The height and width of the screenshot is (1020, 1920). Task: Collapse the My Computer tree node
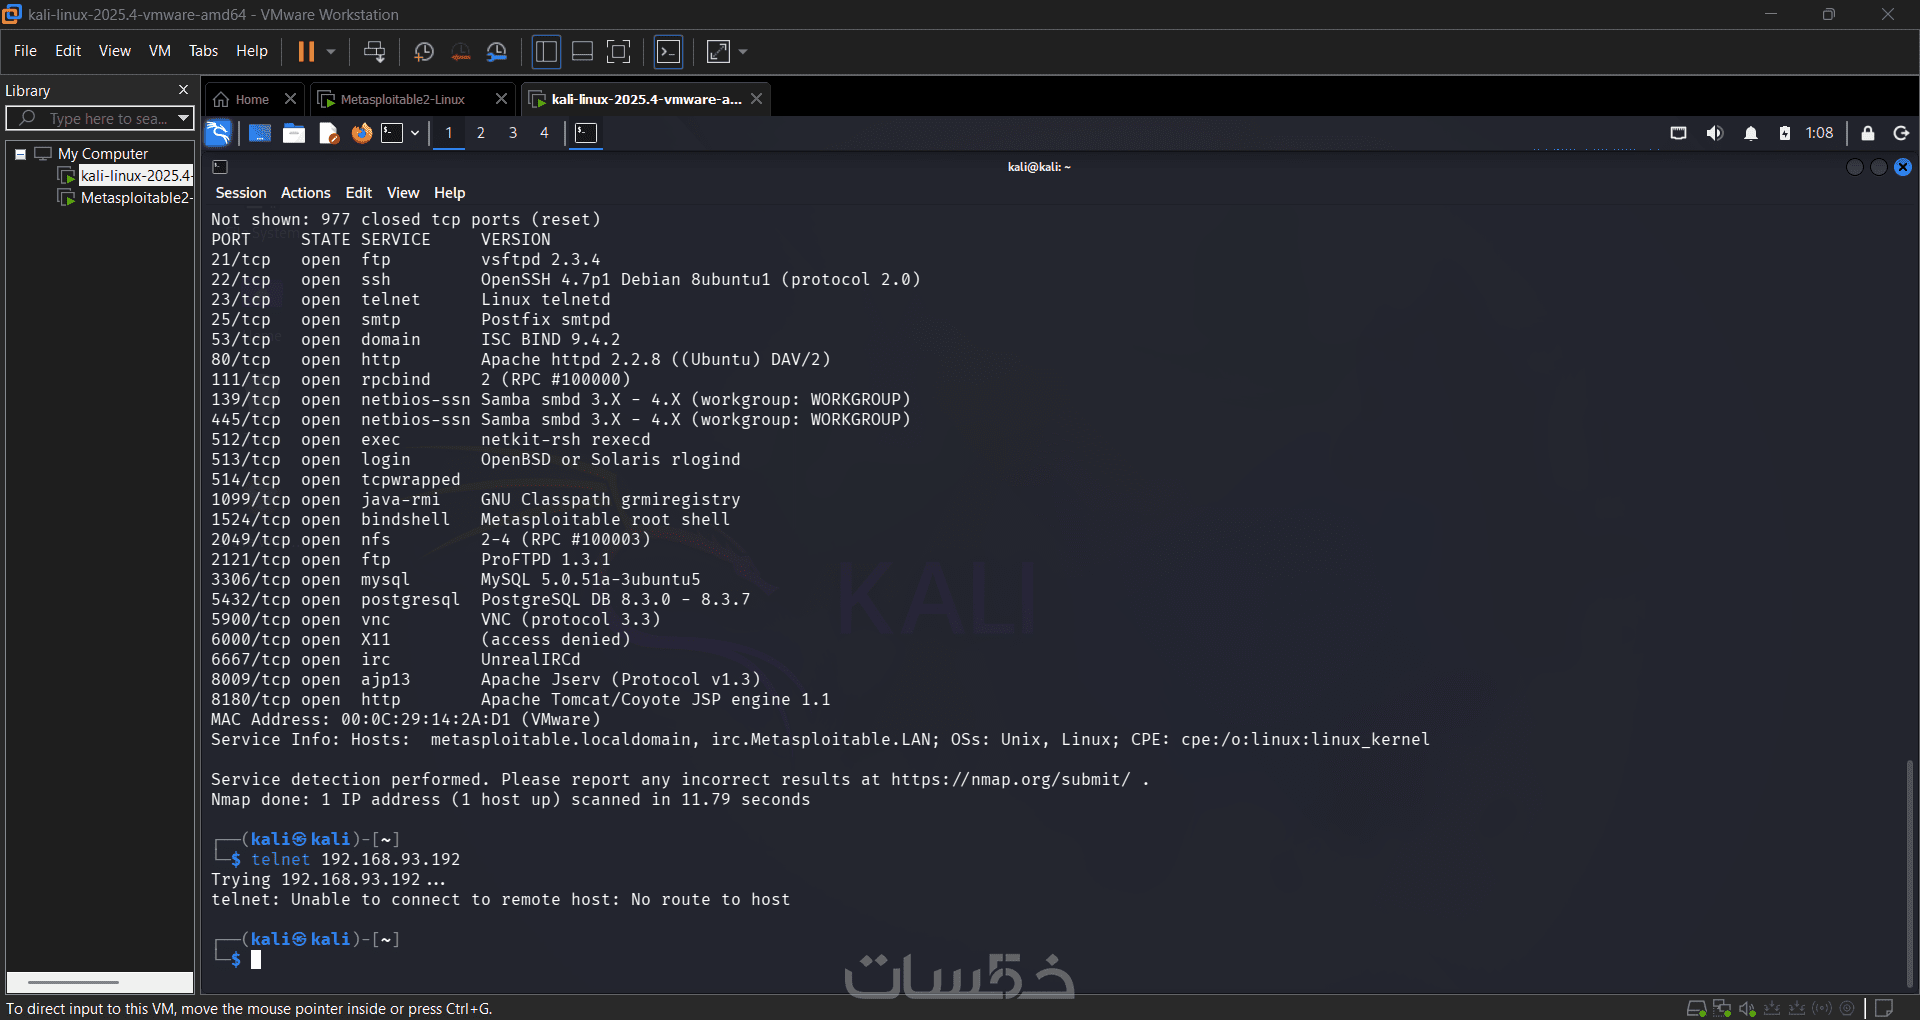pyautogui.click(x=20, y=154)
